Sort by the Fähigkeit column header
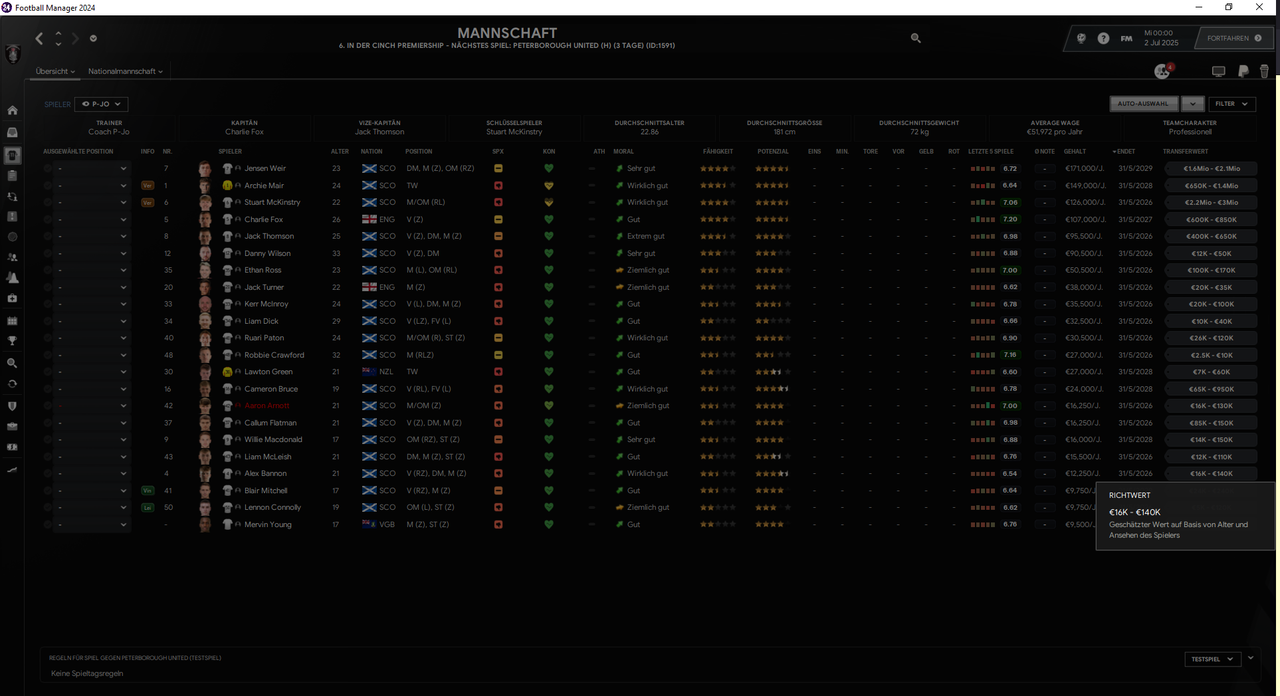Image resolution: width=1280 pixels, height=696 pixels. [x=718, y=152]
